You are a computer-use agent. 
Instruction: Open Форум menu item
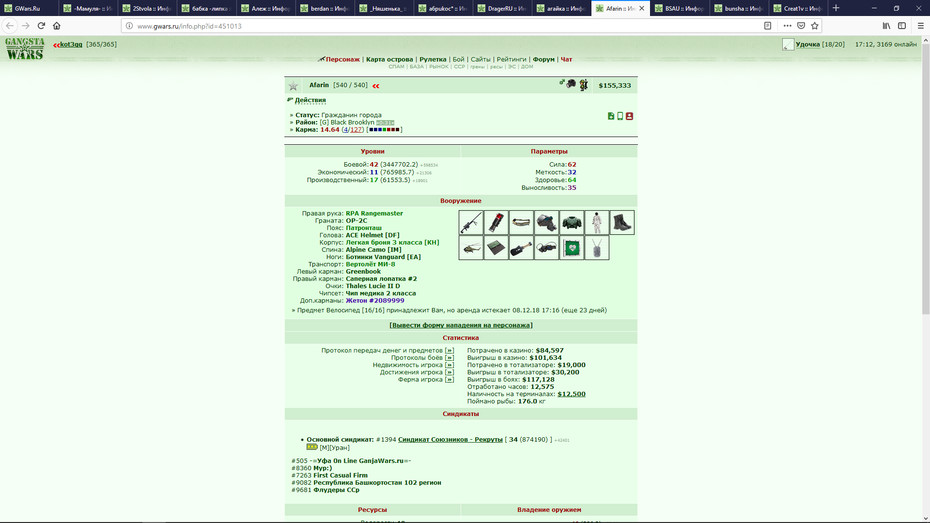coord(543,59)
